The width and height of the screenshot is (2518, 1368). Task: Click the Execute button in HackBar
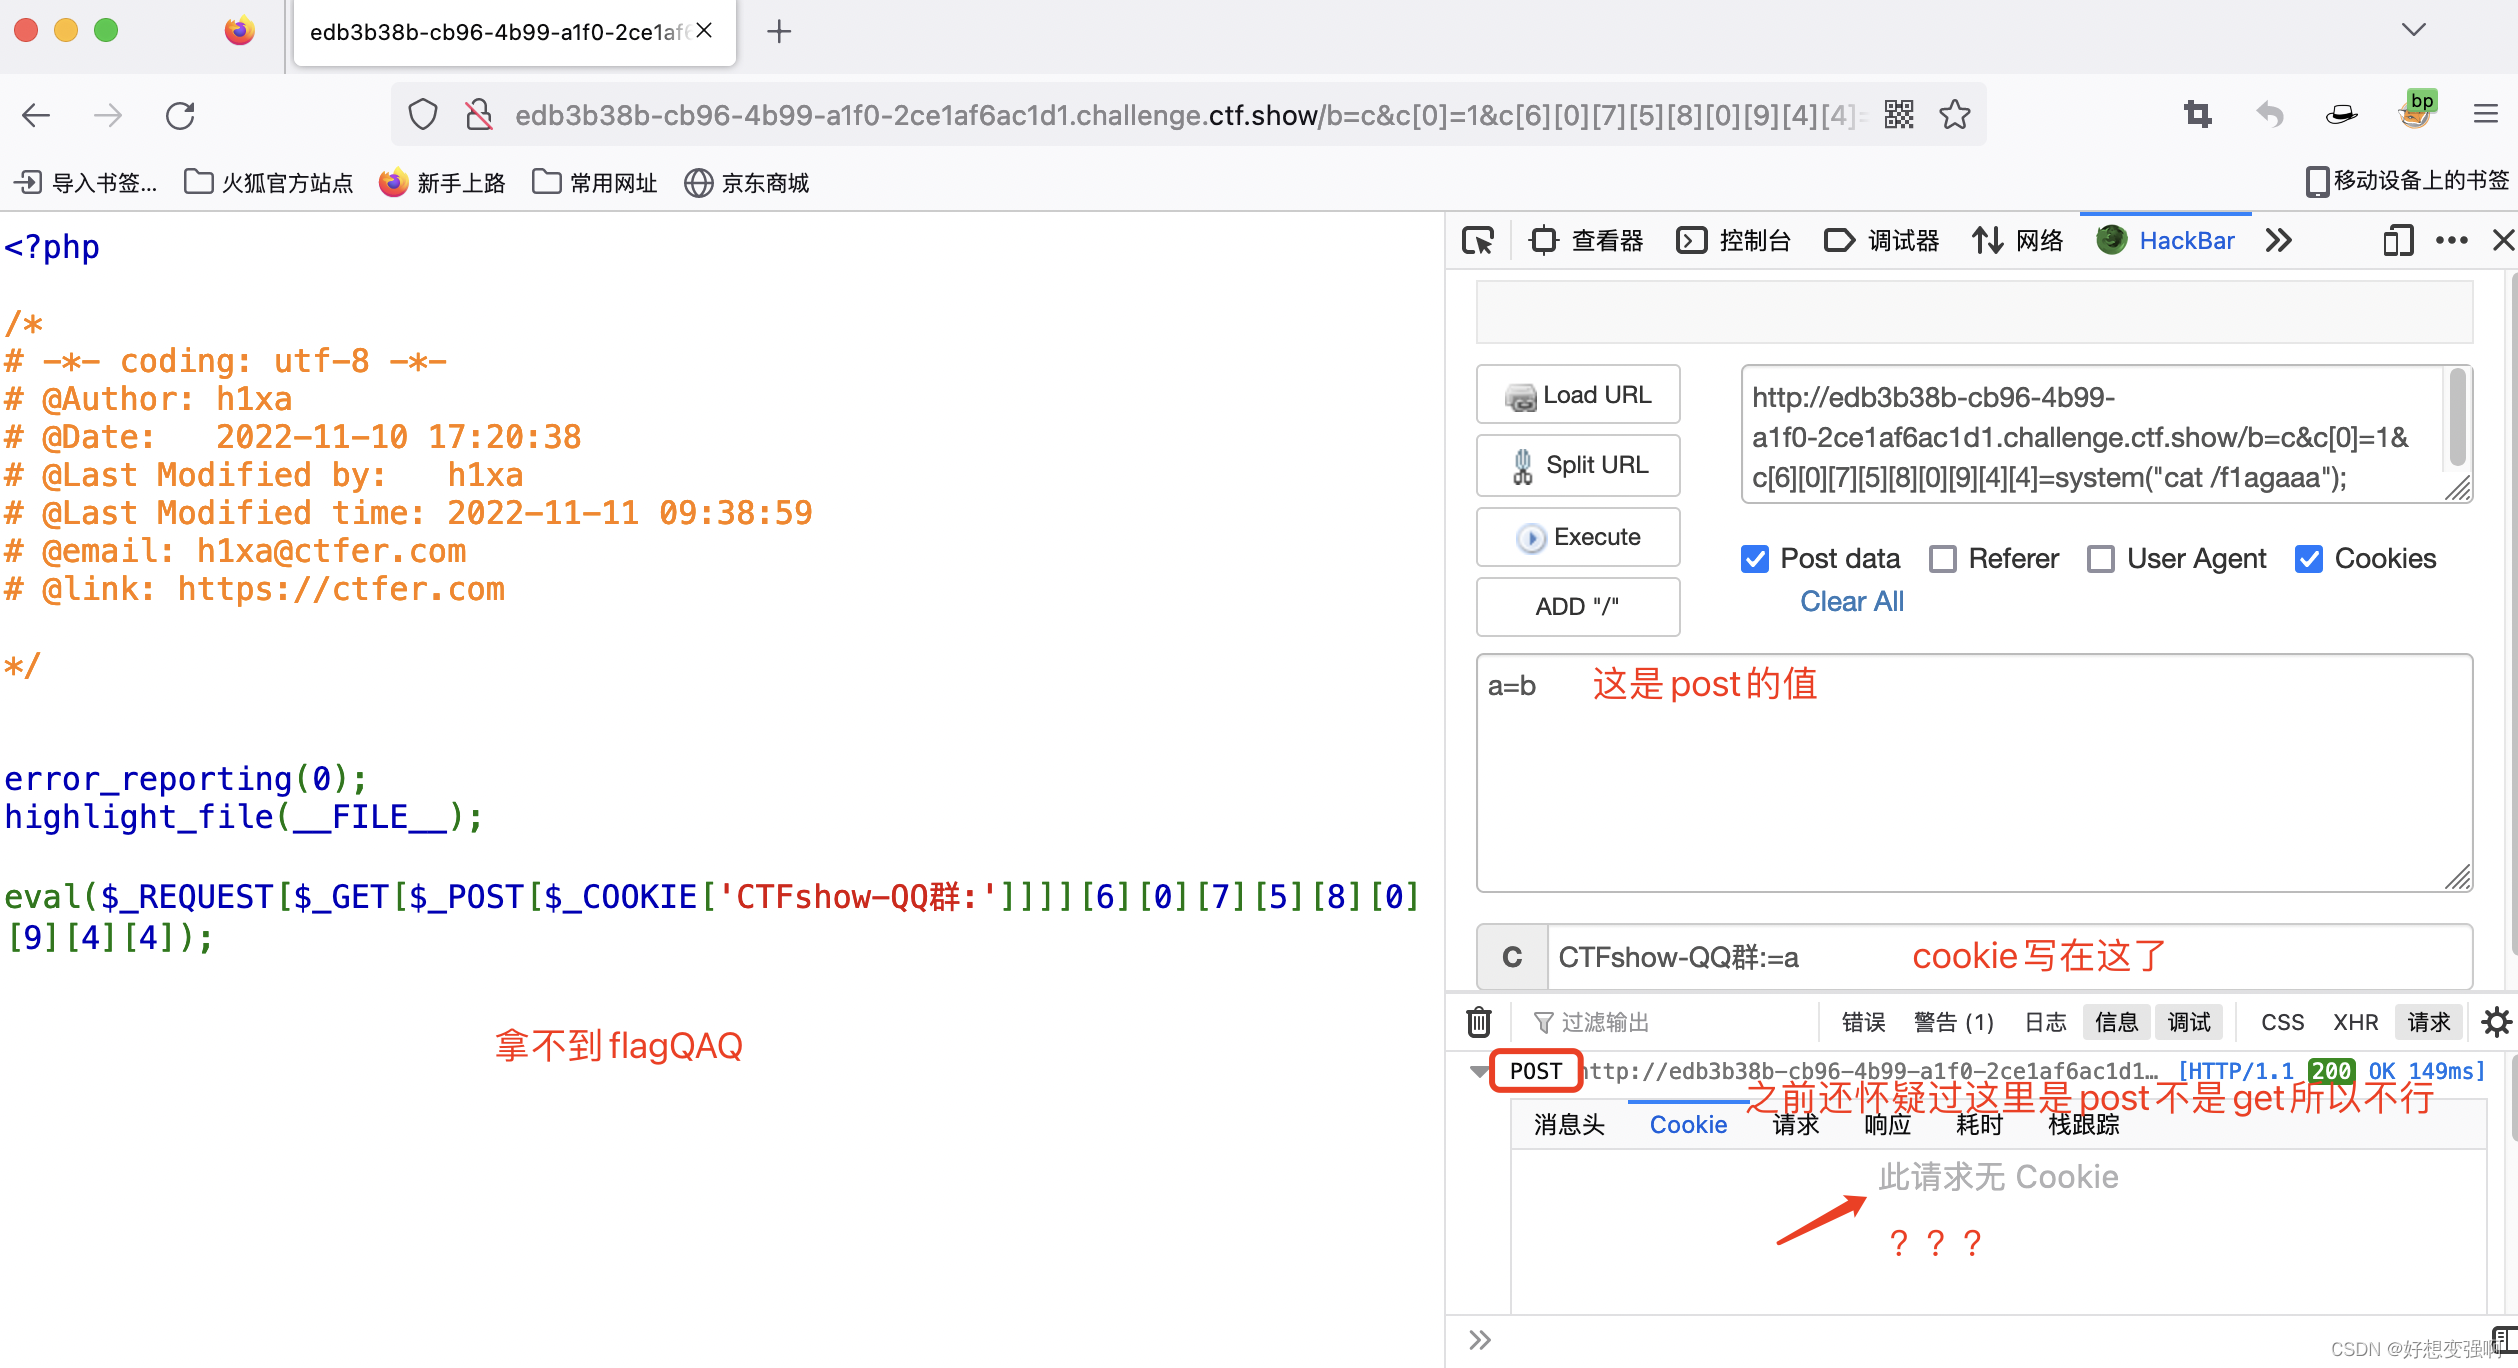(x=1578, y=537)
